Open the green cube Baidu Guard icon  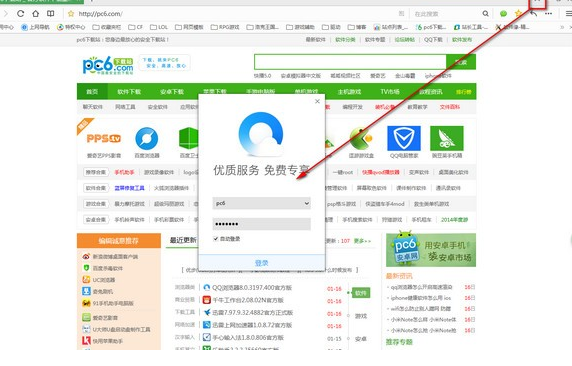point(189,138)
